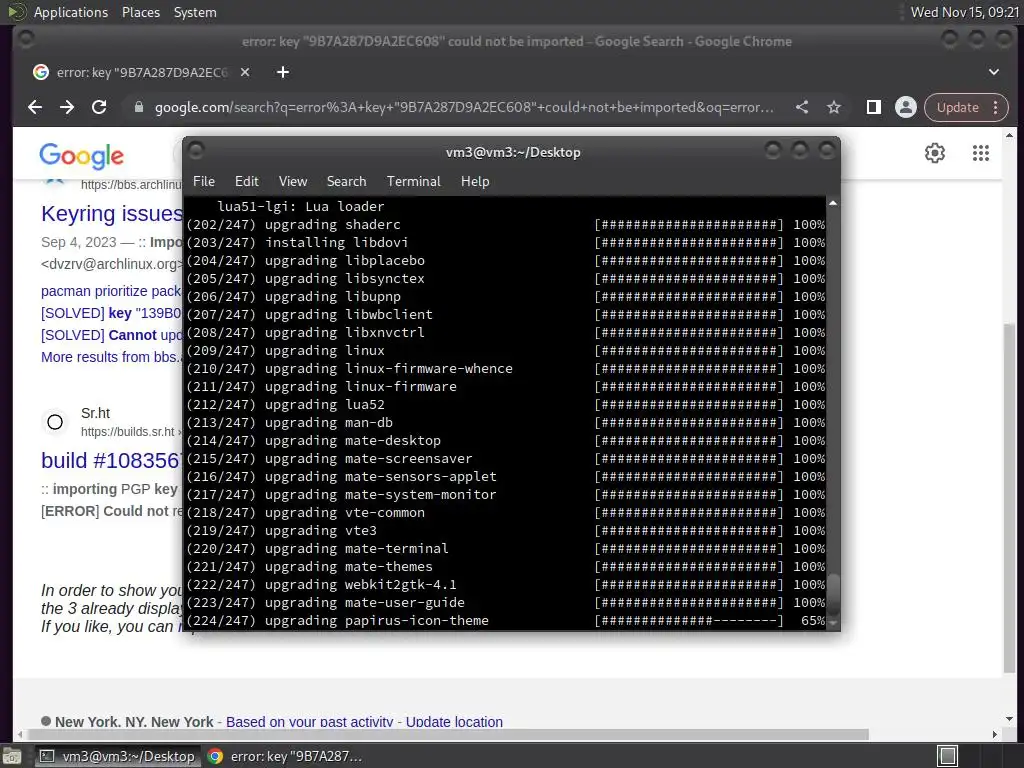
Task: Open terminal Search menu
Action: click(346, 181)
